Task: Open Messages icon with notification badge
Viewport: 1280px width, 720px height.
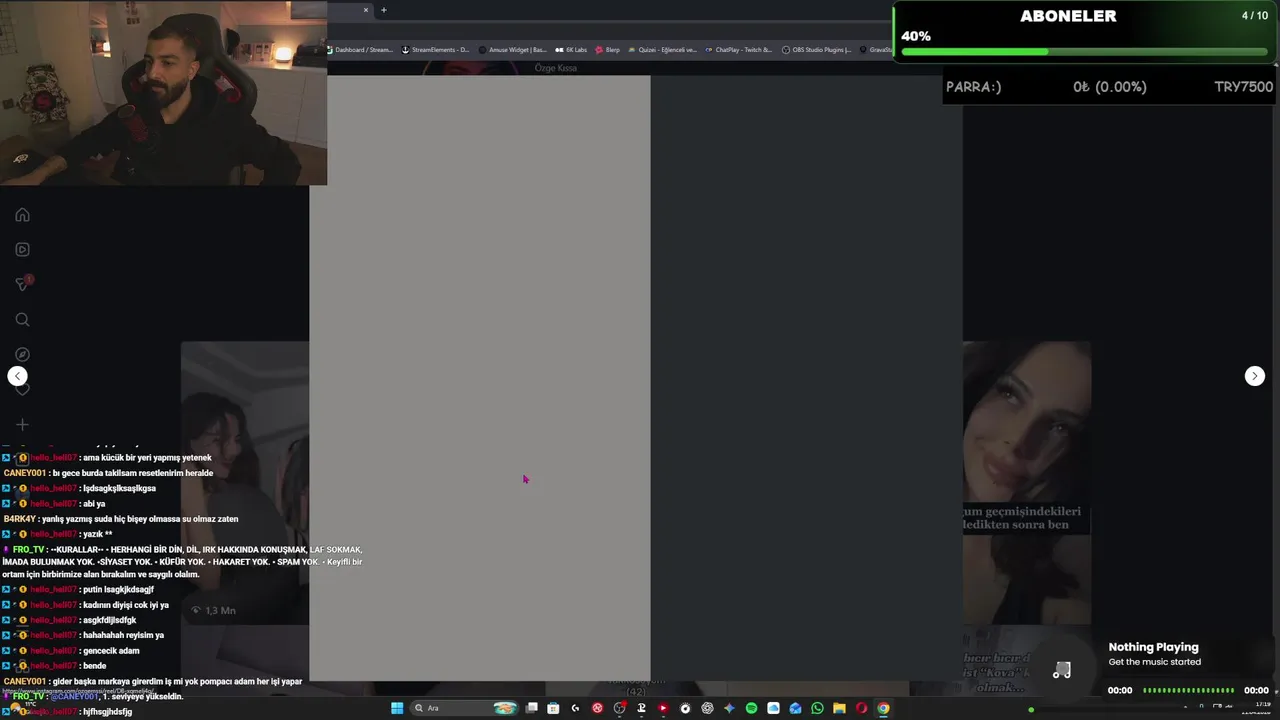Action: 22,284
